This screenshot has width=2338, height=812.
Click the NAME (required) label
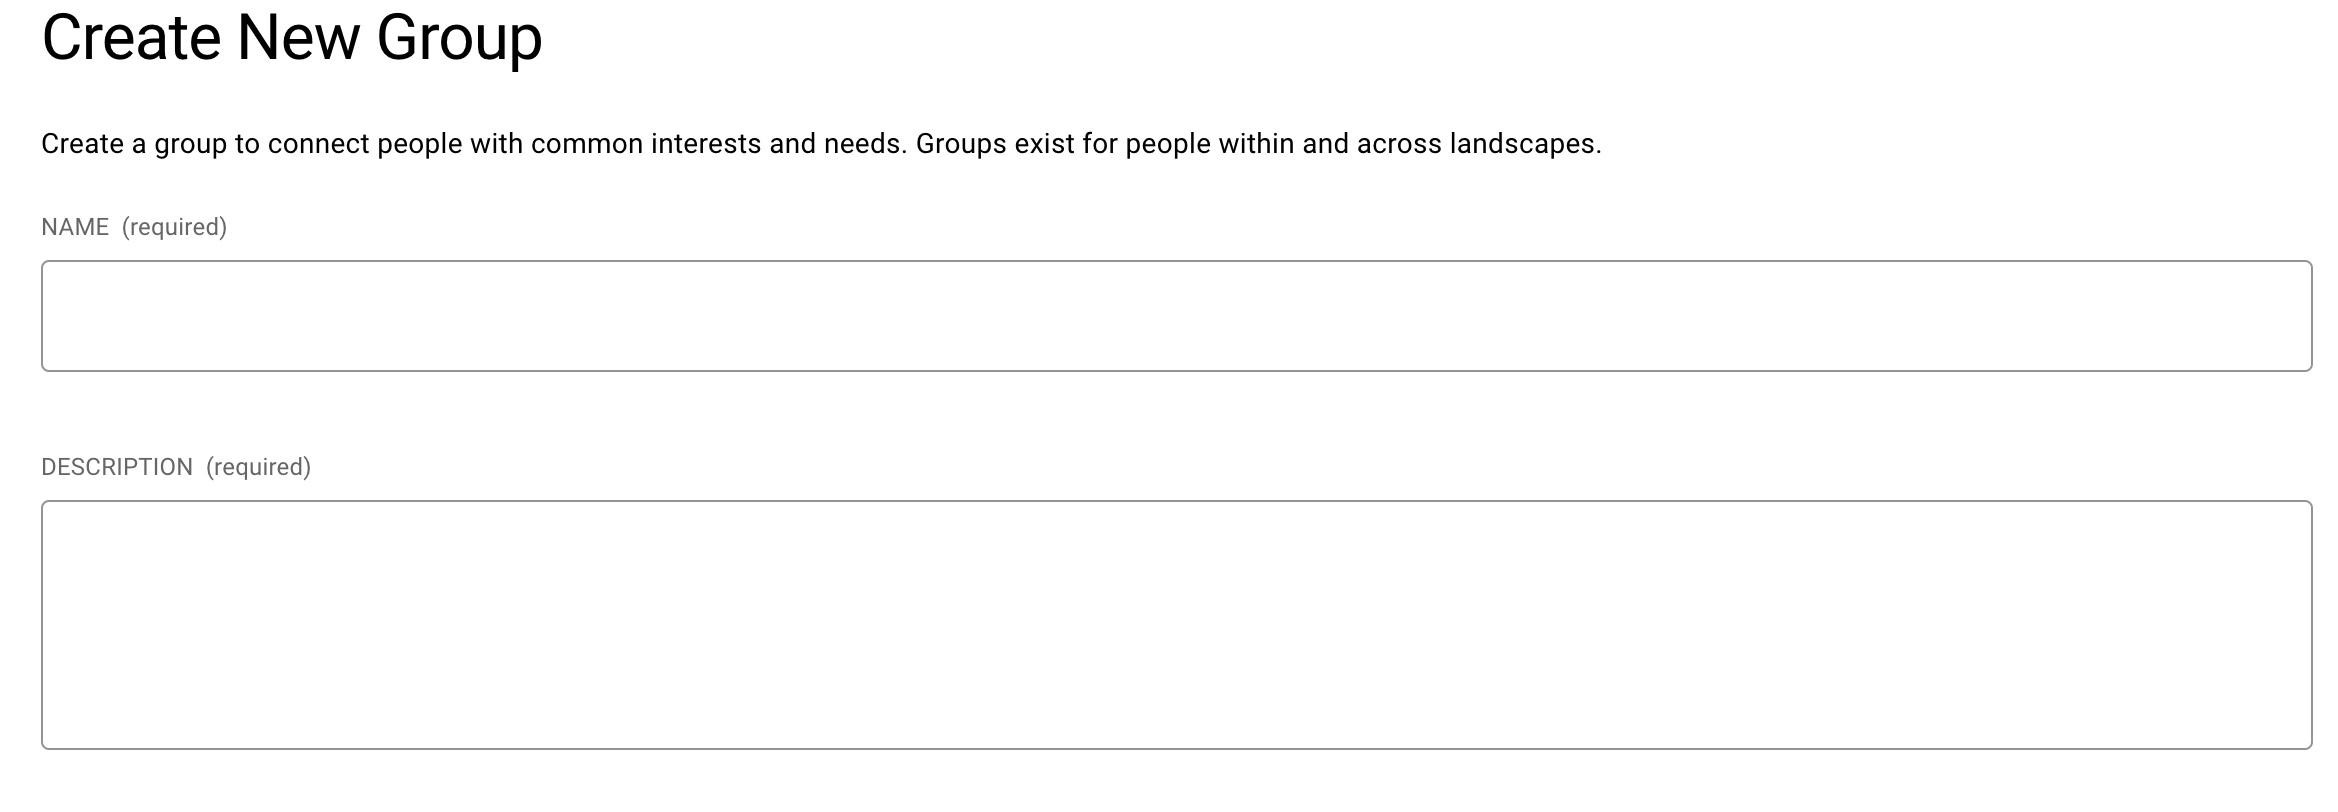75,226
